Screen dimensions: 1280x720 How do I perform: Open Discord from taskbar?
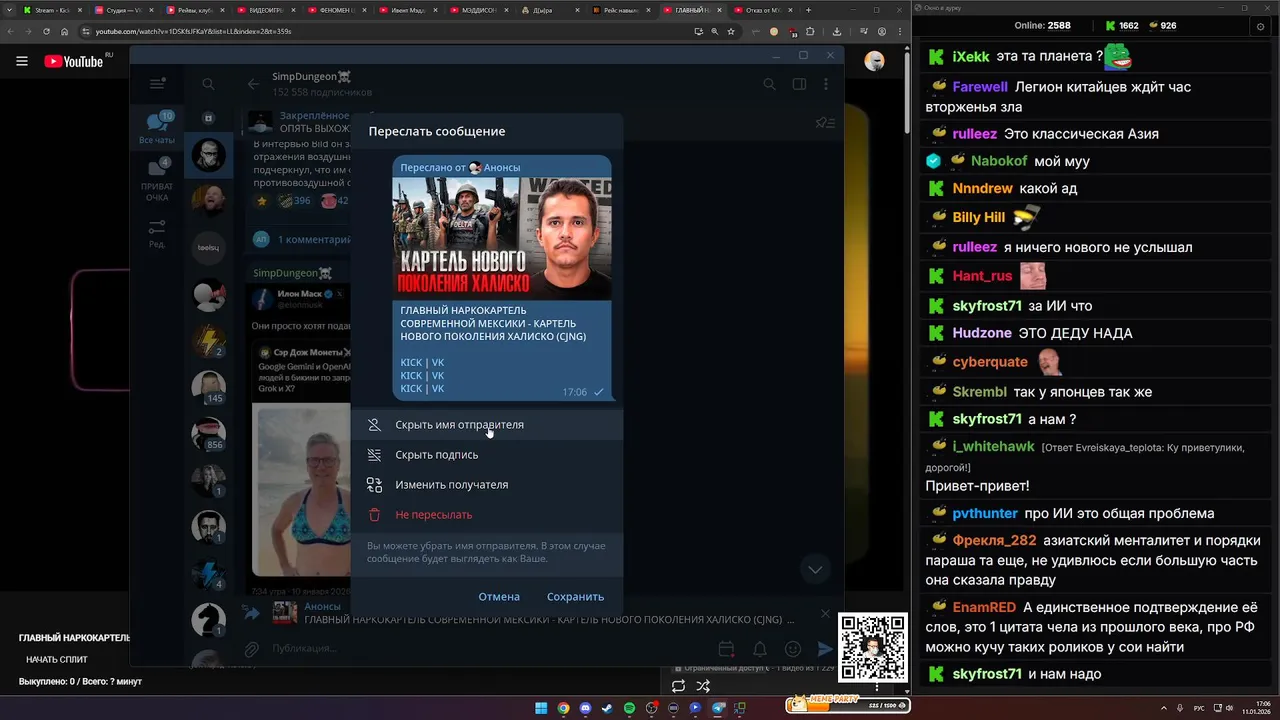click(x=585, y=708)
